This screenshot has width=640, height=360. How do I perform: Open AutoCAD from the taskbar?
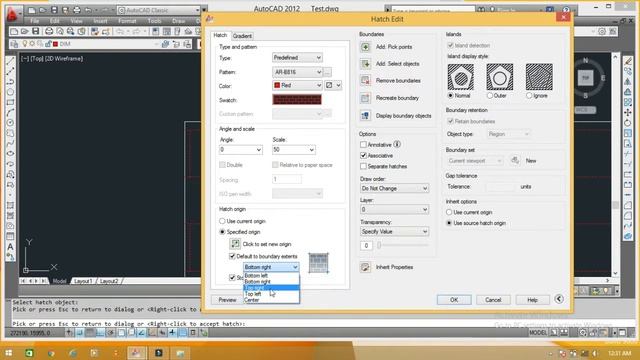tap(137, 353)
